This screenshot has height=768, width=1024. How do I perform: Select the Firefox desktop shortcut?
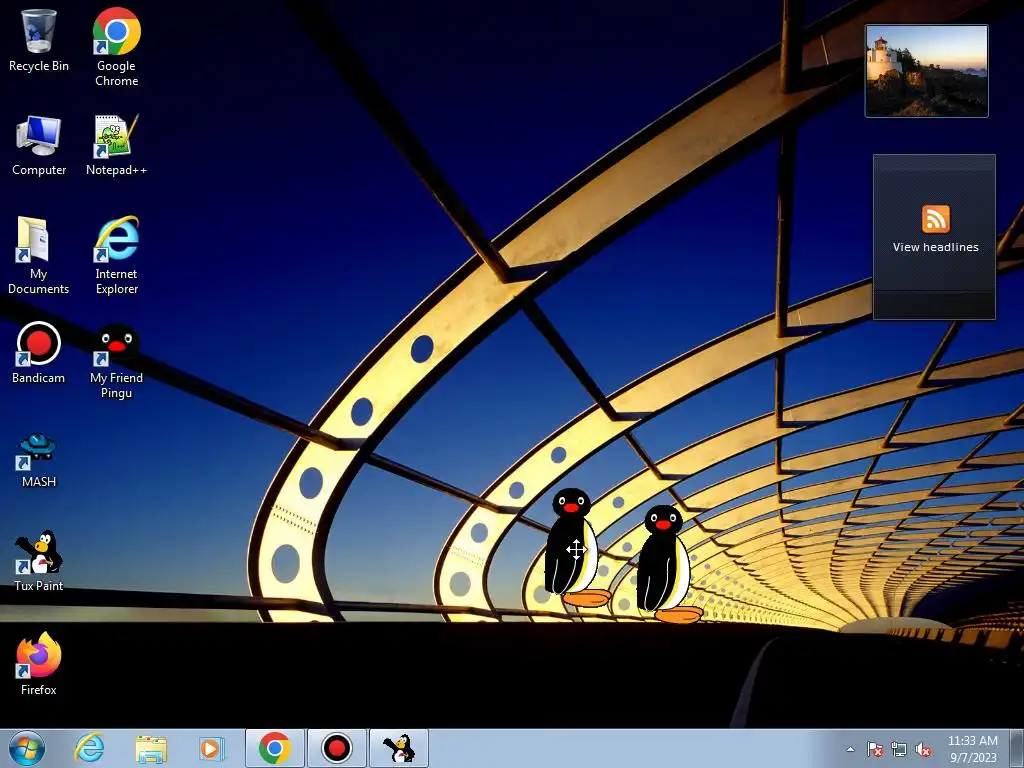[x=39, y=664]
